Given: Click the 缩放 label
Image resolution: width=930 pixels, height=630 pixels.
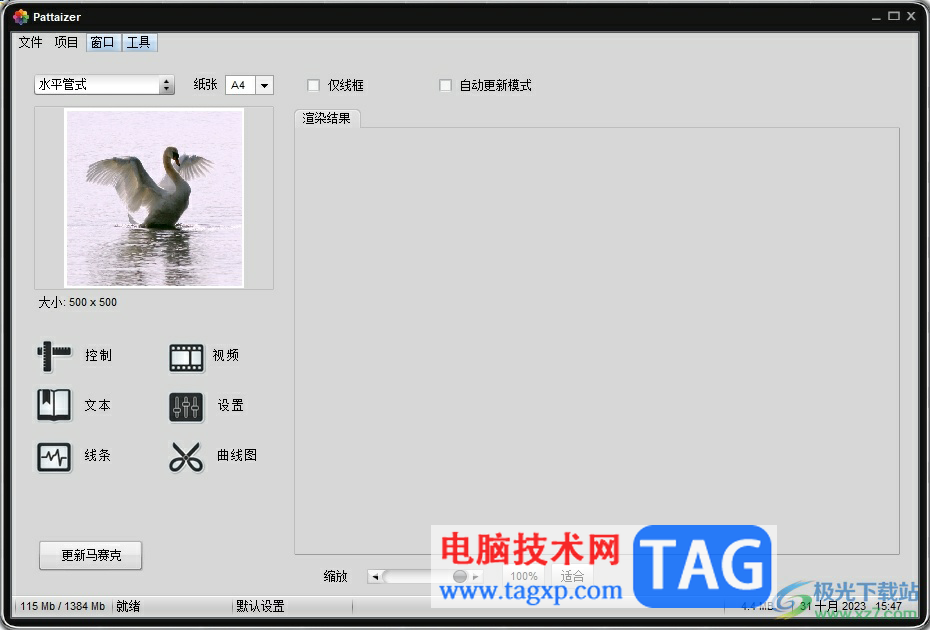Looking at the screenshot, I should (335, 576).
